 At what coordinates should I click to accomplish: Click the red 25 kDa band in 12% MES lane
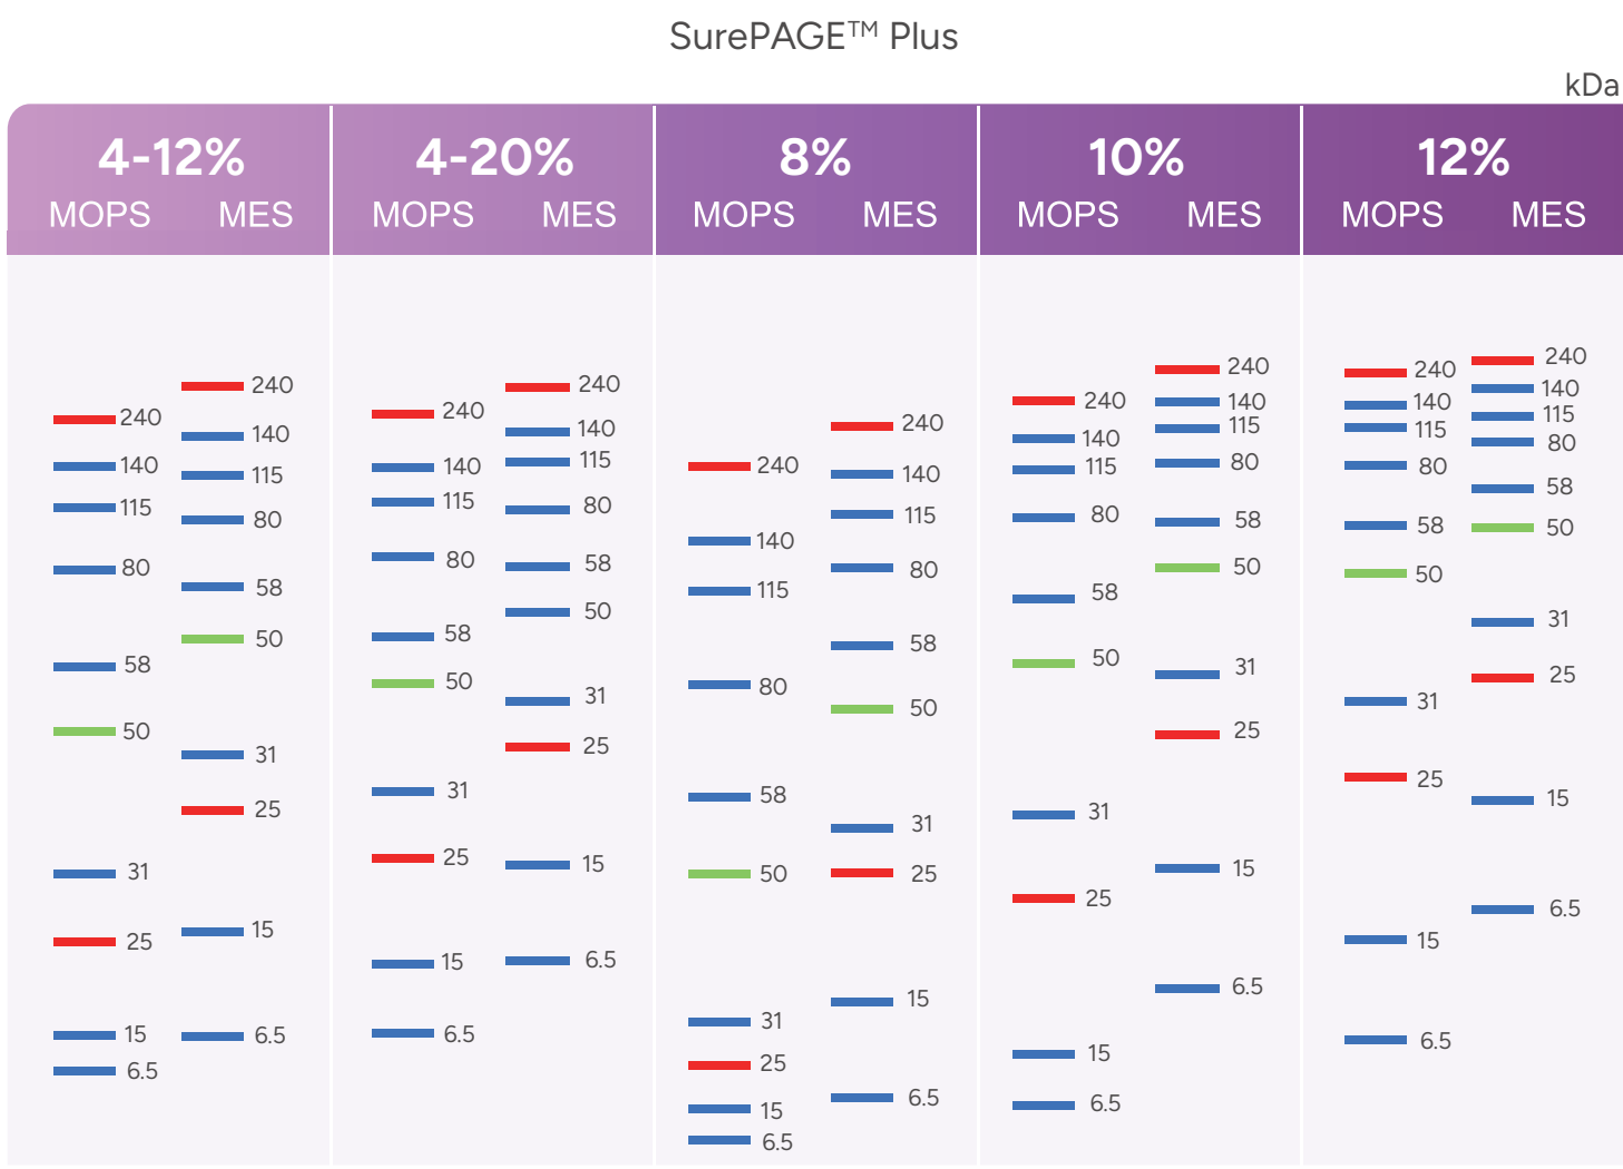pyautogui.click(x=1502, y=677)
